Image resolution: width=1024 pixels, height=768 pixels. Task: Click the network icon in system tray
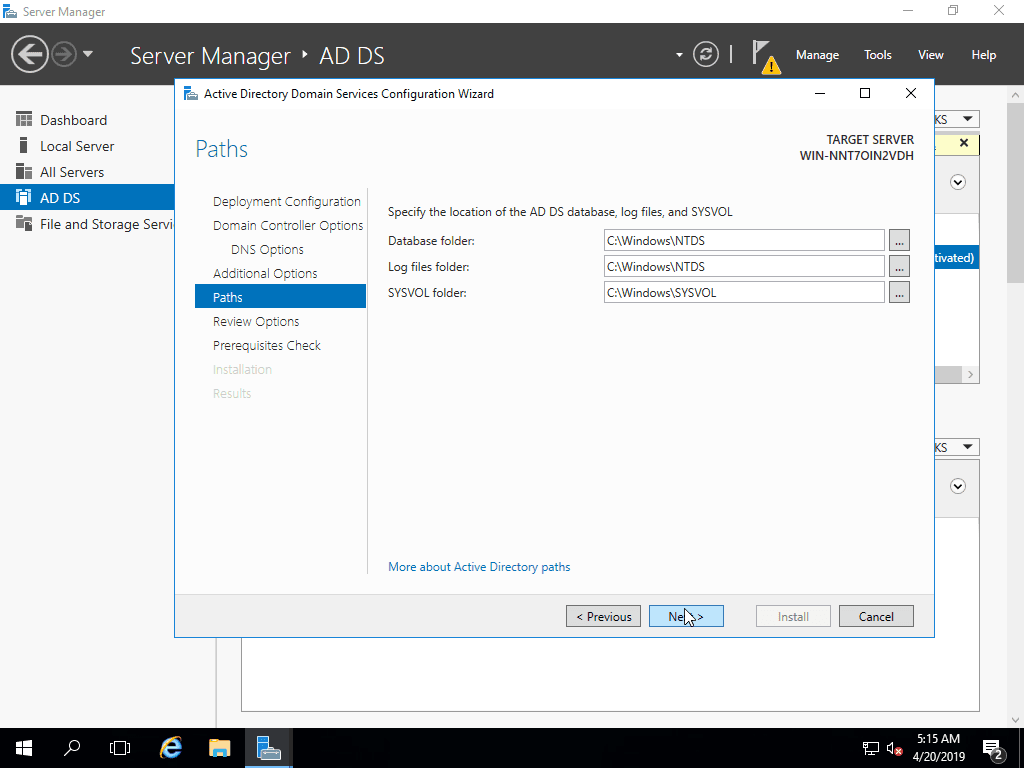871,748
